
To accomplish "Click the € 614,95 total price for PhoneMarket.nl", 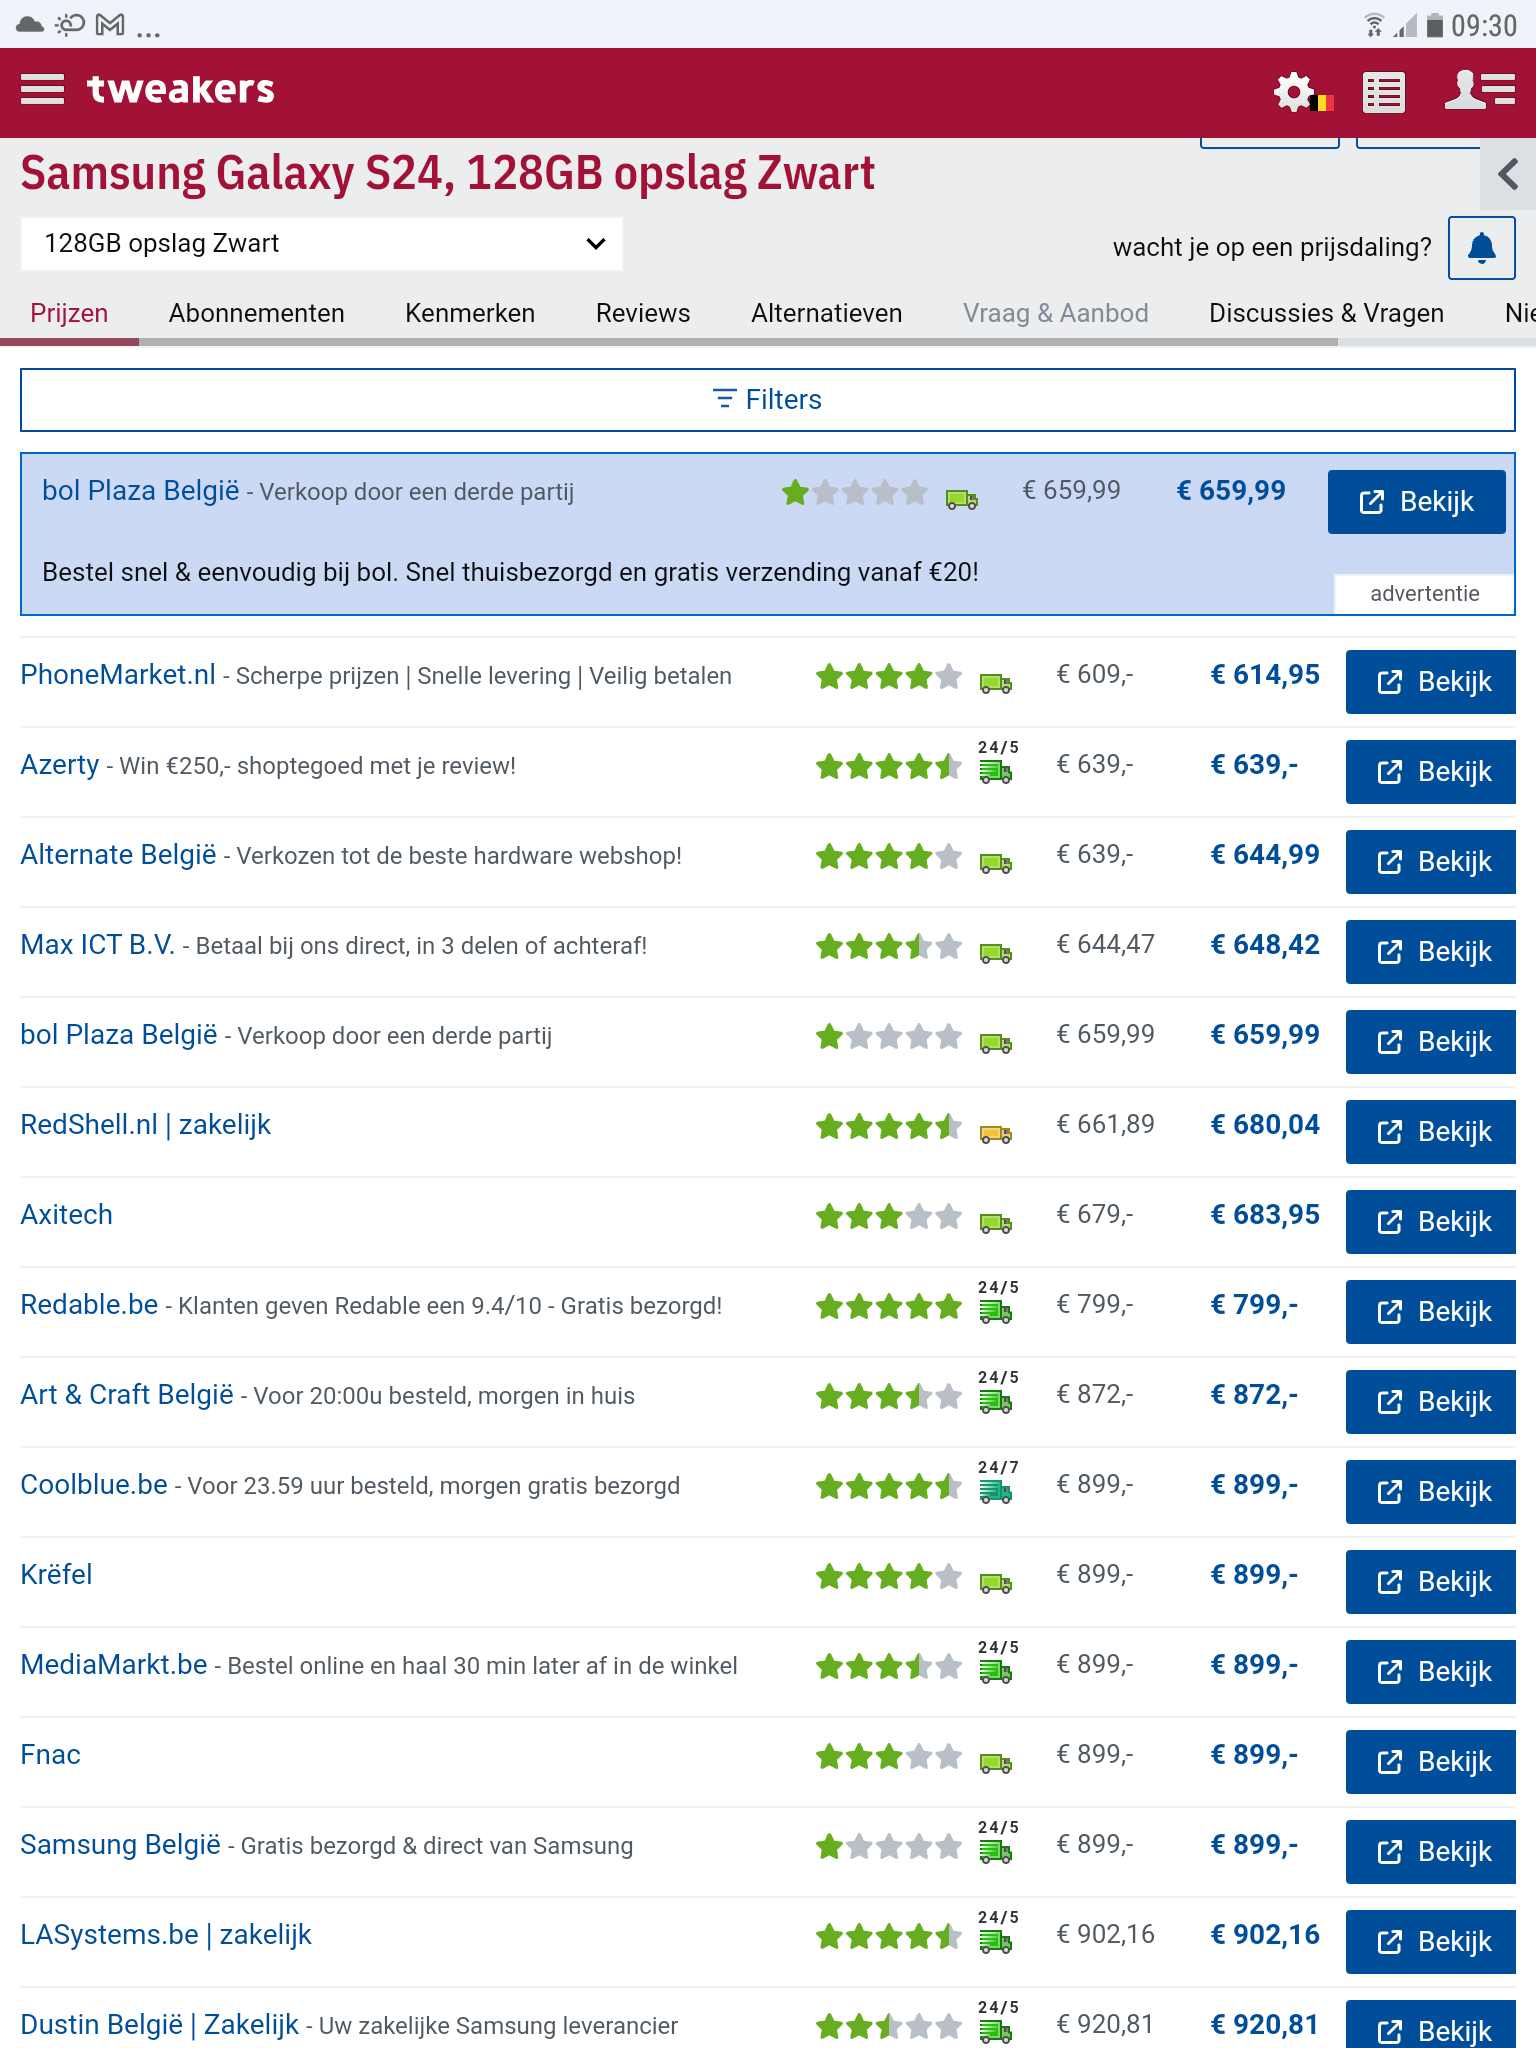I will [1264, 675].
